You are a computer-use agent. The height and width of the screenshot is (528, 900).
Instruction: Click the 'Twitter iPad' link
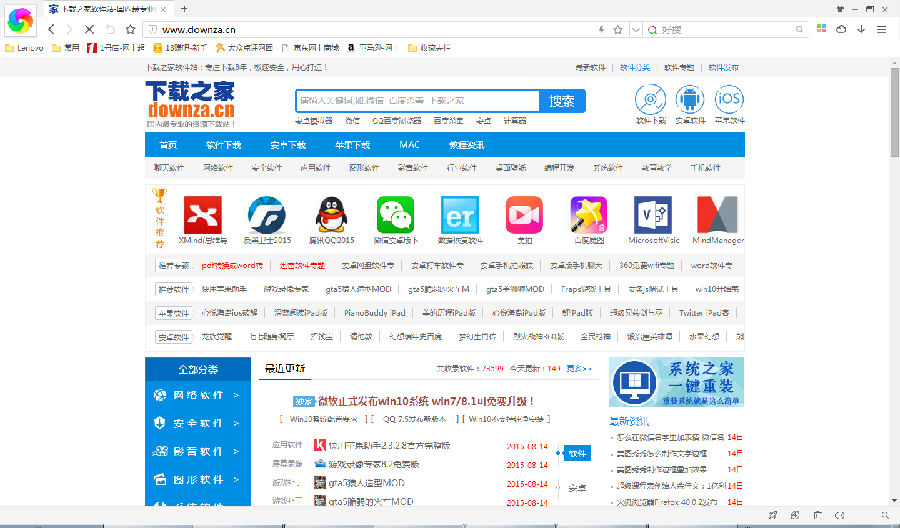tap(704, 313)
